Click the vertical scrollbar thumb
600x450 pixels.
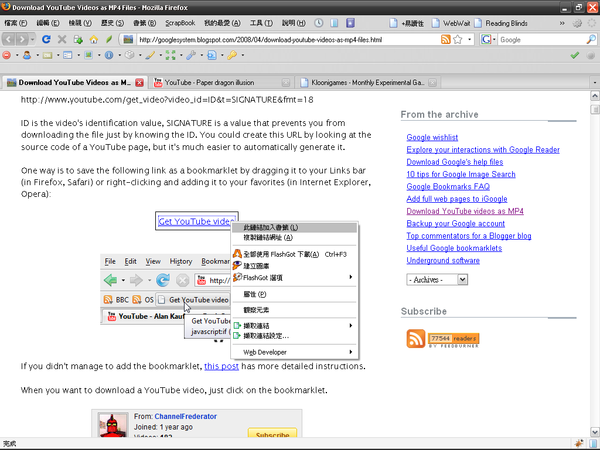click(x=595, y=110)
